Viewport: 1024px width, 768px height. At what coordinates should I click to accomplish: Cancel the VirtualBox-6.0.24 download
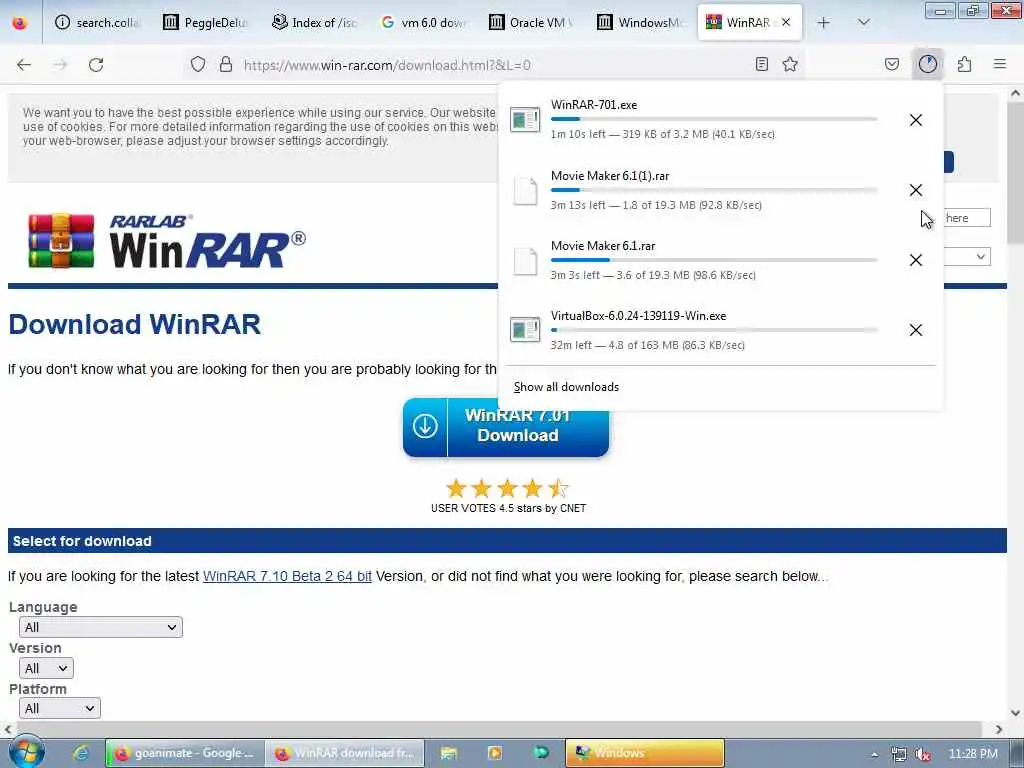click(916, 330)
